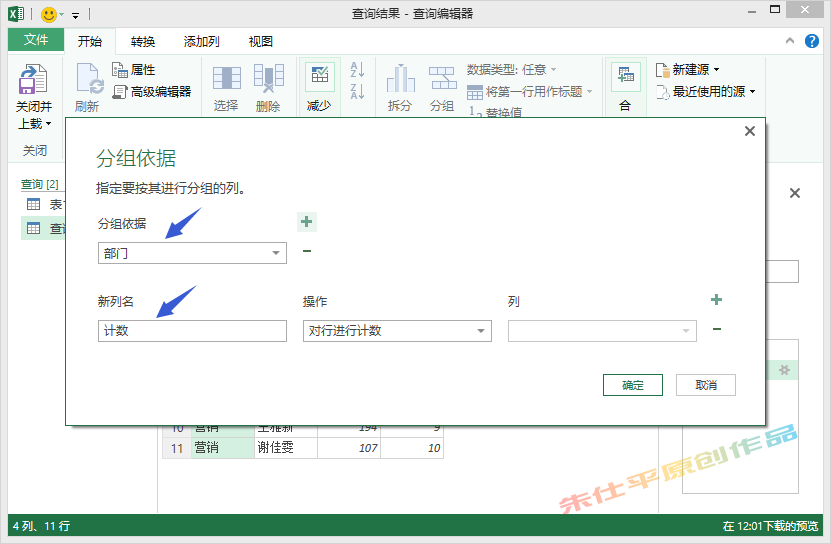Expand the 新建源 dropdown
Image resolution: width=831 pixels, height=544 pixels.
point(717,69)
